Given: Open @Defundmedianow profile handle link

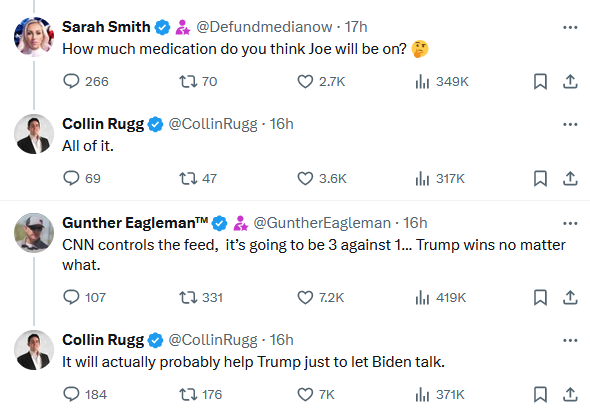Looking at the screenshot, I should click(264, 27).
